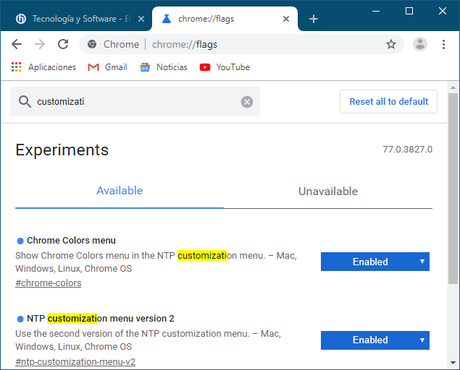Image resolution: width=460 pixels, height=370 pixels.
Task: Click the address bar URL chrome://flags
Action: click(185, 44)
